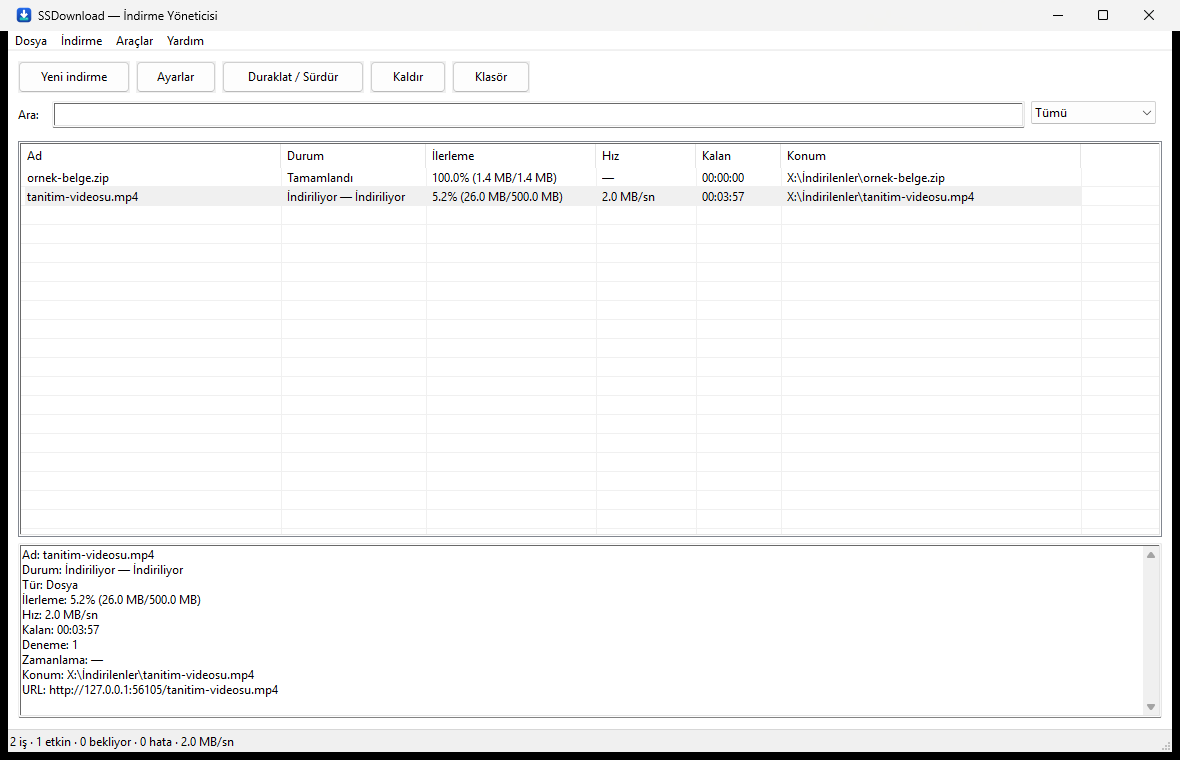Open the Araçlar menu
The height and width of the screenshot is (760, 1180).
tap(135, 41)
